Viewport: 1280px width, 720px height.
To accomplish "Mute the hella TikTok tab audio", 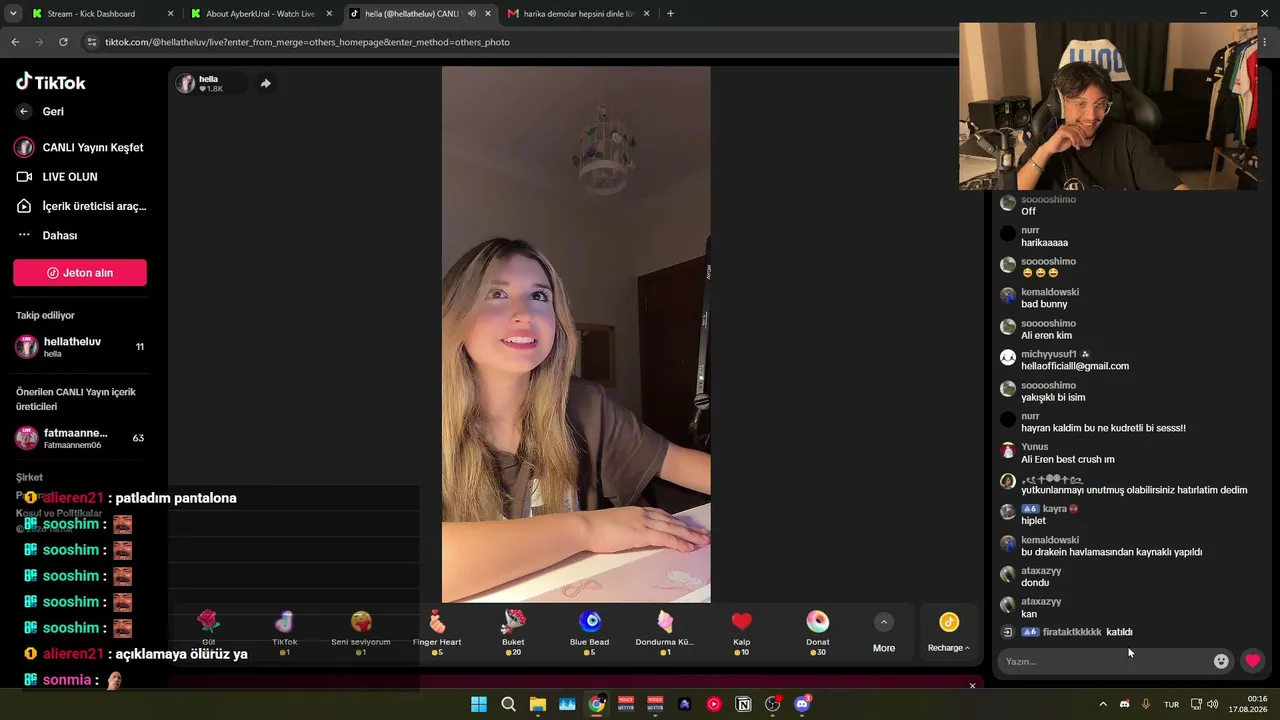I will (x=472, y=14).
